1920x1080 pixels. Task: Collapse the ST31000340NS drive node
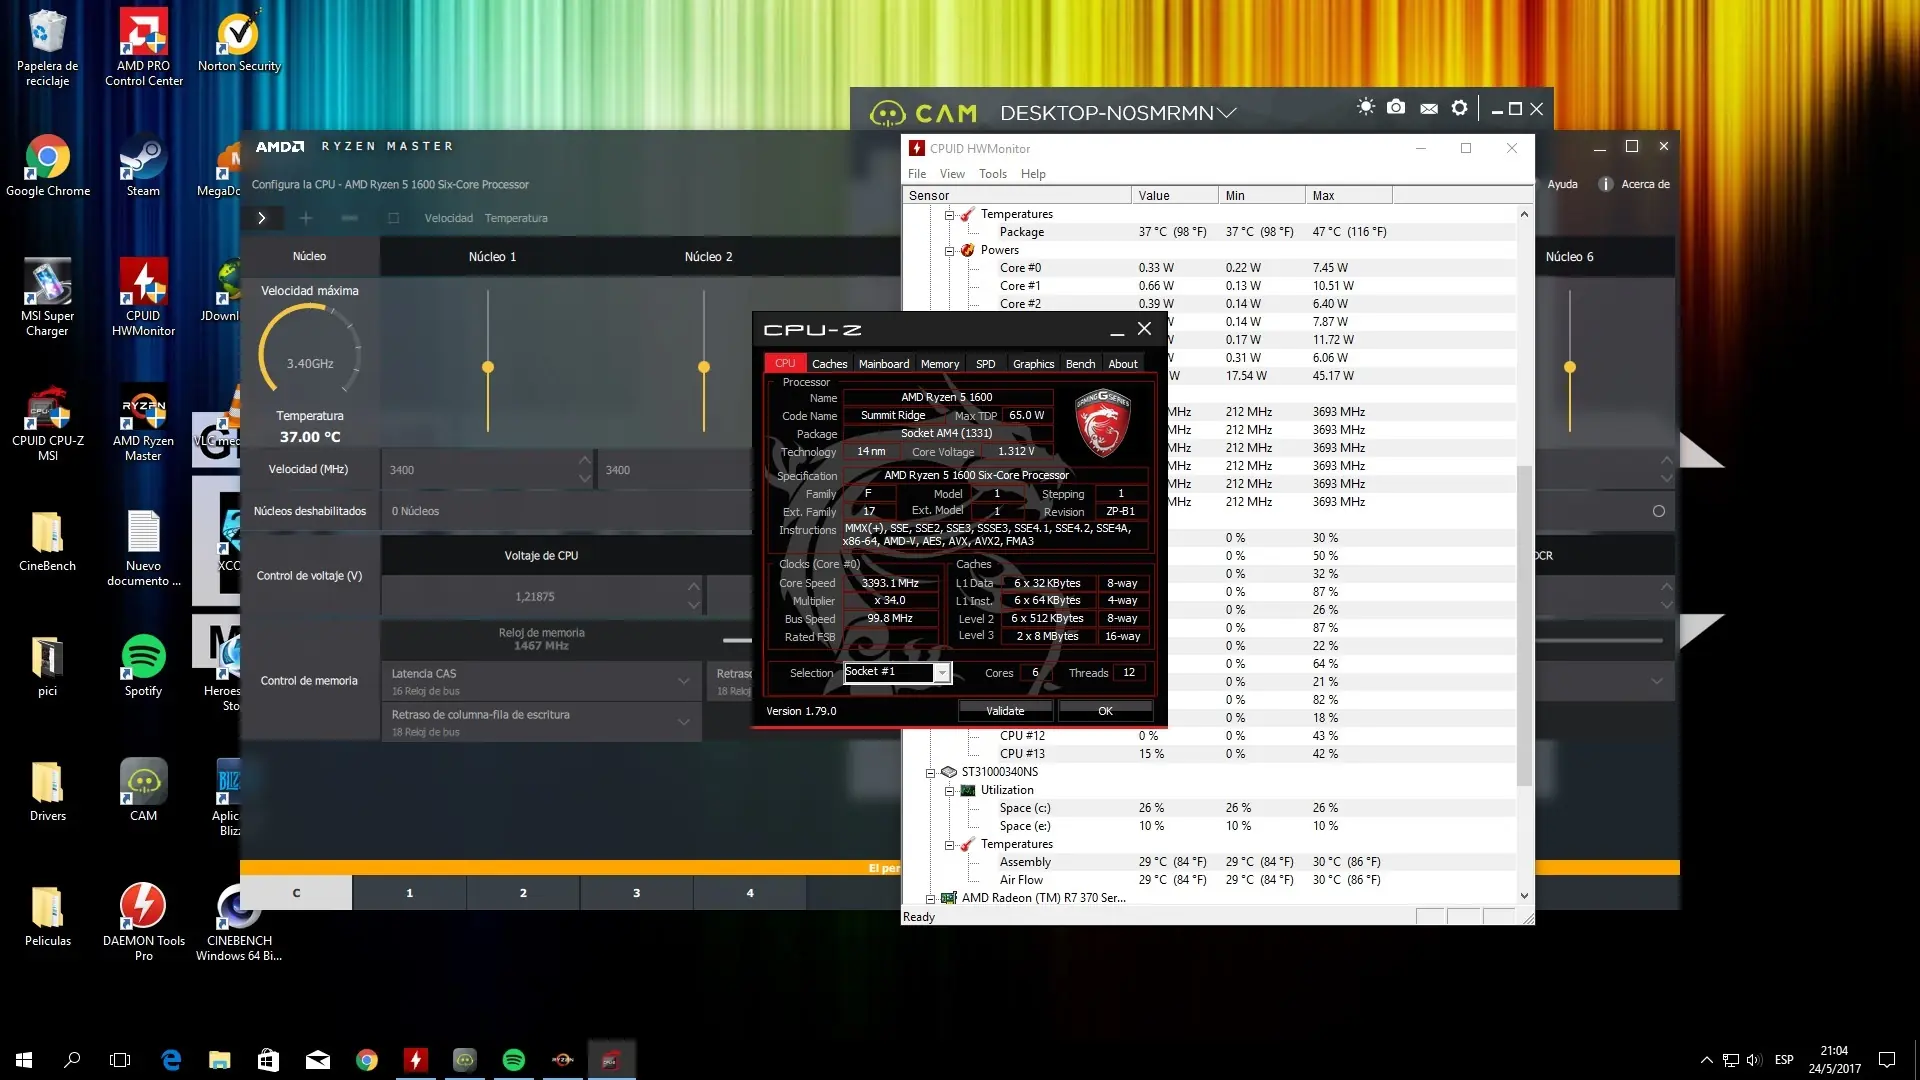tap(930, 772)
